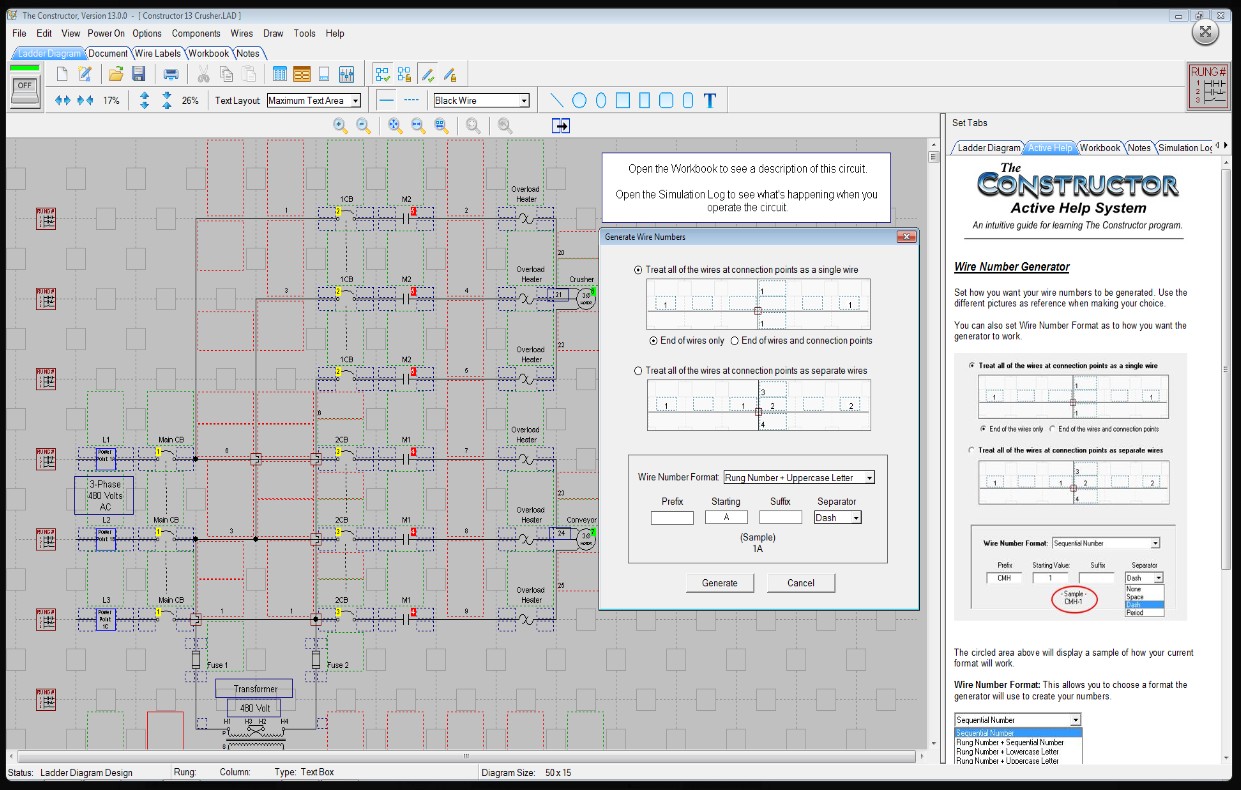Switch to the Document tab
The height and width of the screenshot is (790, 1241).
point(108,53)
